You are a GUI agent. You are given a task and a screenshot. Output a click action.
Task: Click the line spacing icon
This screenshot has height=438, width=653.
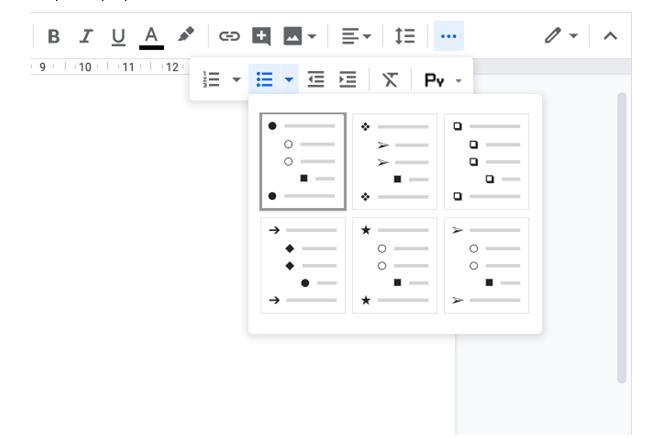(x=404, y=36)
